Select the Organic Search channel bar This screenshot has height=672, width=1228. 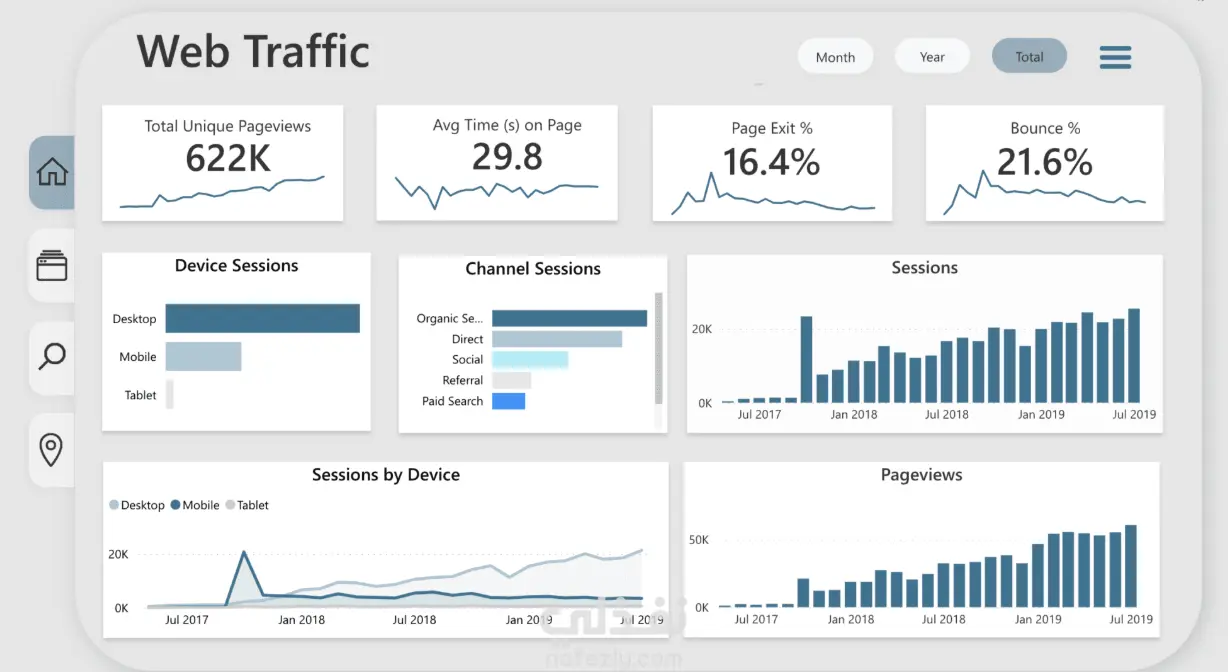point(570,318)
